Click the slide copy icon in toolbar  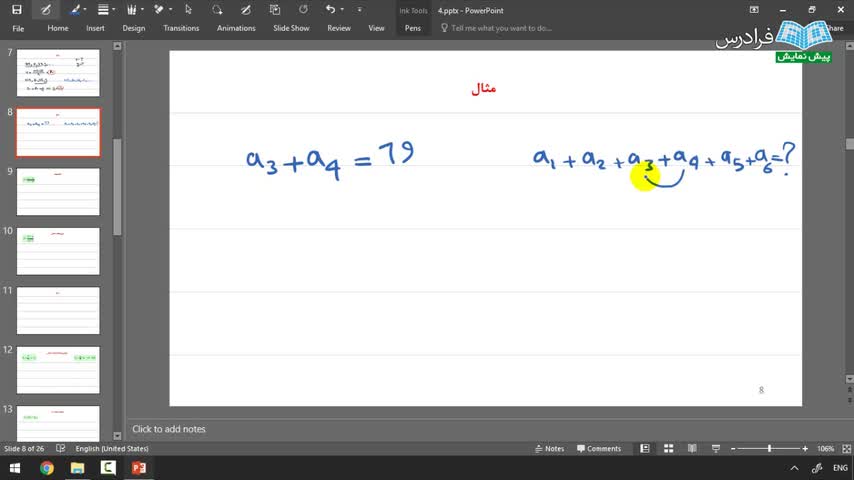click(x=274, y=10)
